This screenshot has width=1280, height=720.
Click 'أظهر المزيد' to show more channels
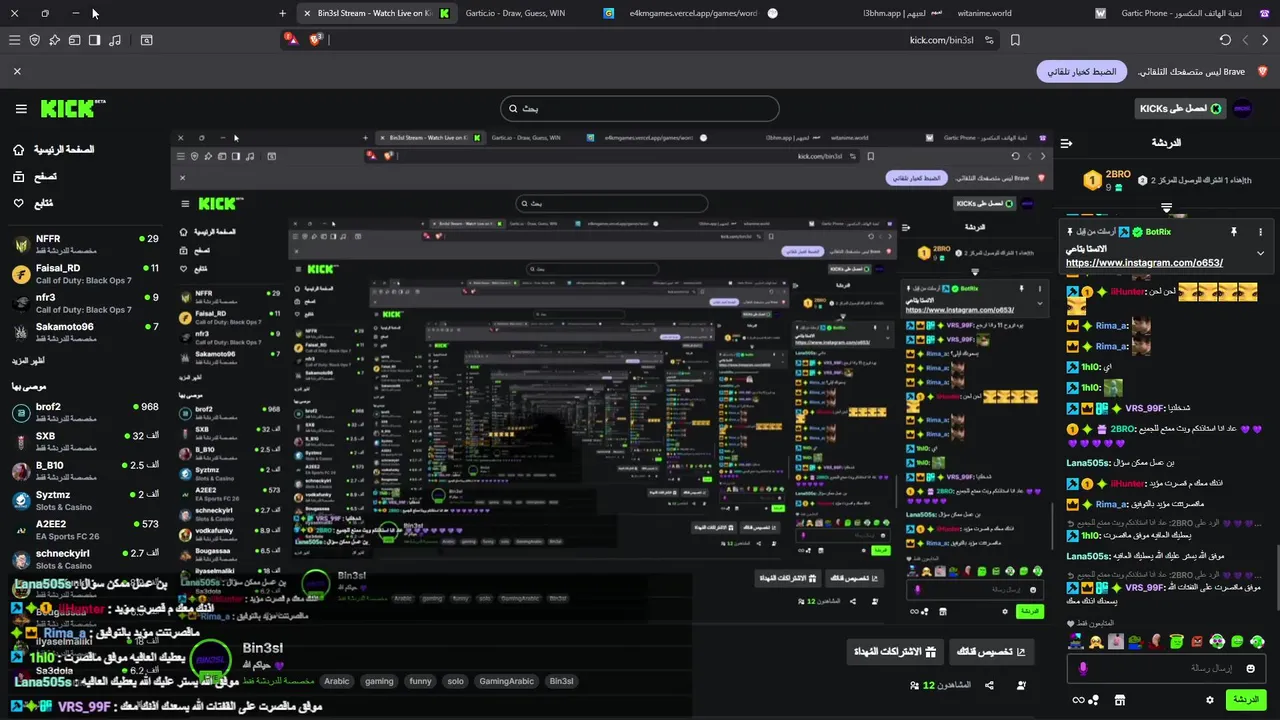(x=28, y=360)
